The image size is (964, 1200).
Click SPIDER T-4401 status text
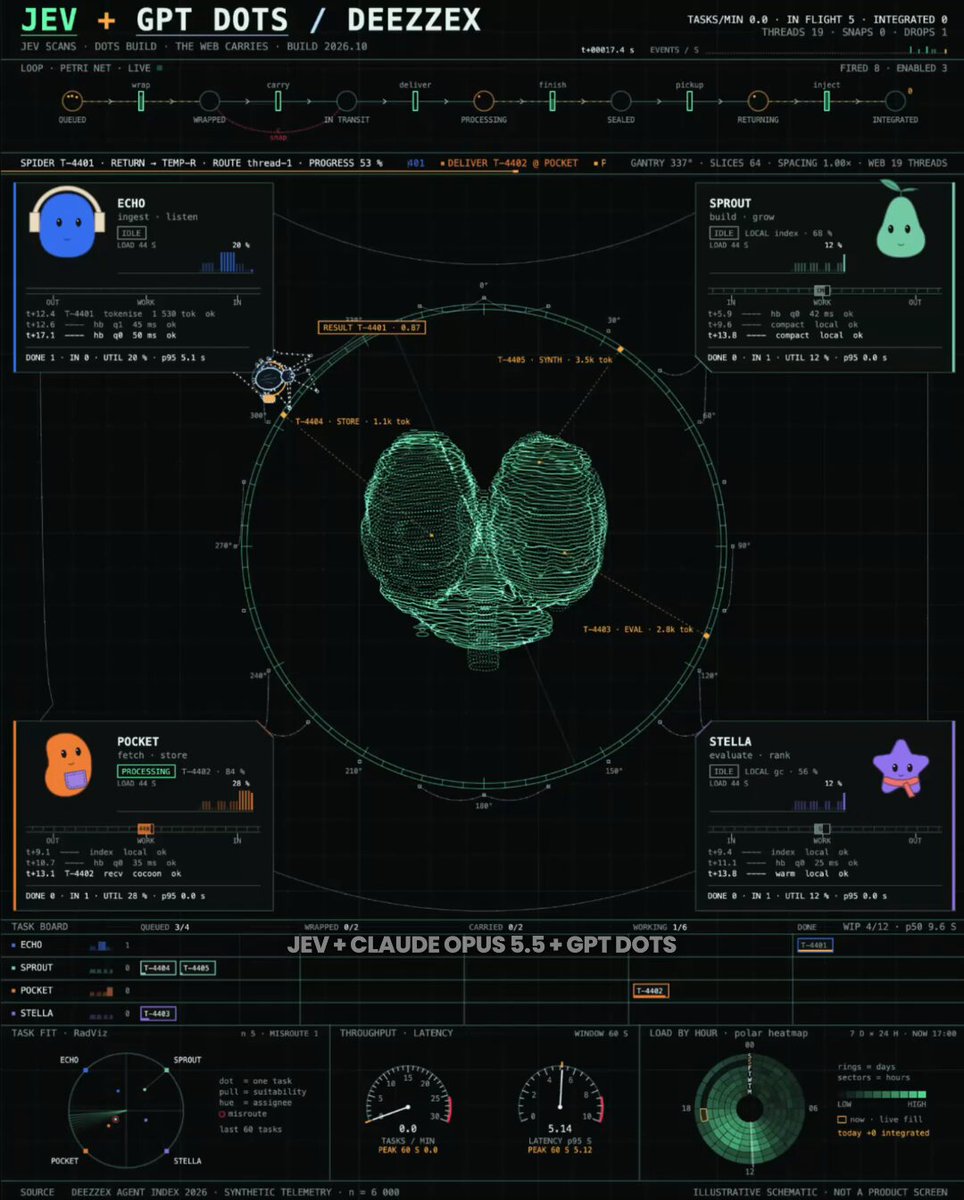click(x=71, y=163)
